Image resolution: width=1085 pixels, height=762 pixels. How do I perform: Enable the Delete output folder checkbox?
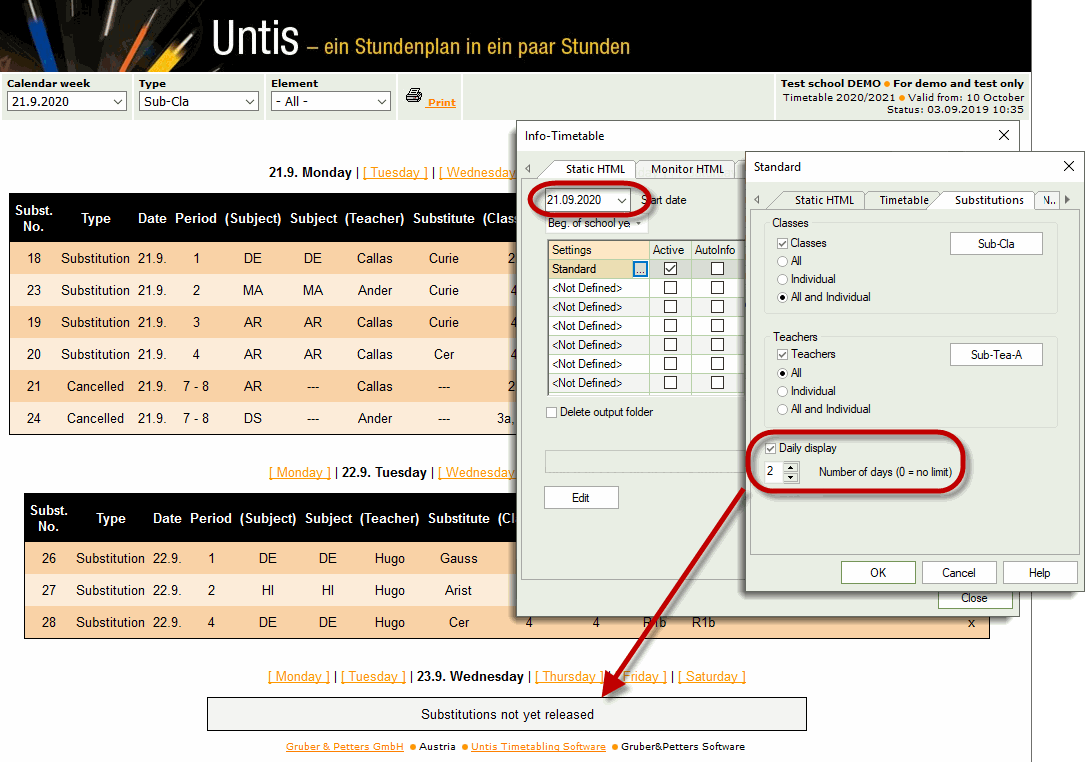[552, 412]
